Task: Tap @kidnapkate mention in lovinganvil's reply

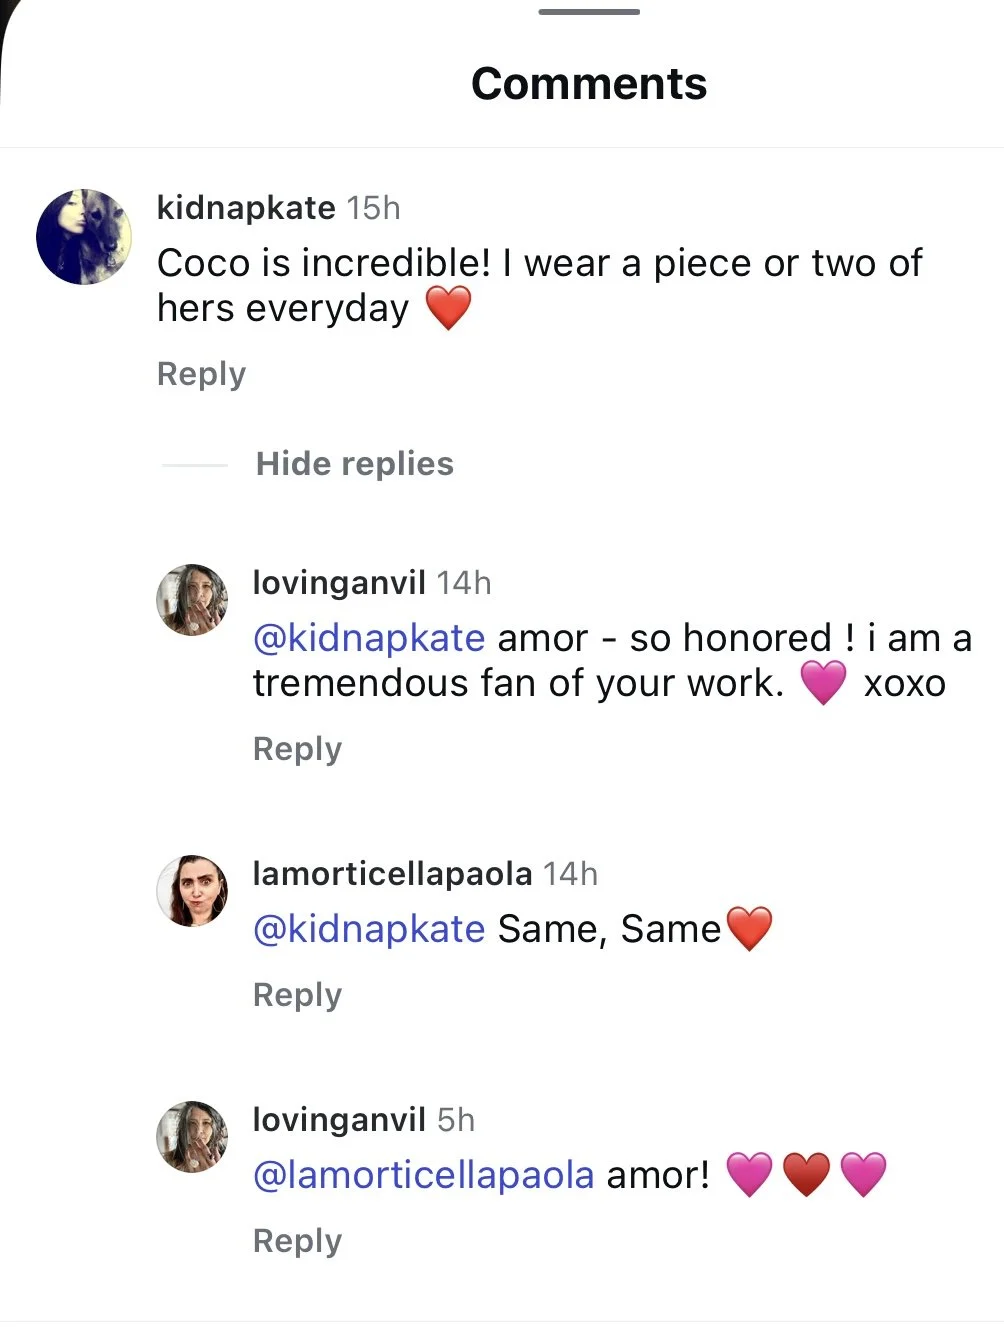Action: pyautogui.click(x=369, y=638)
